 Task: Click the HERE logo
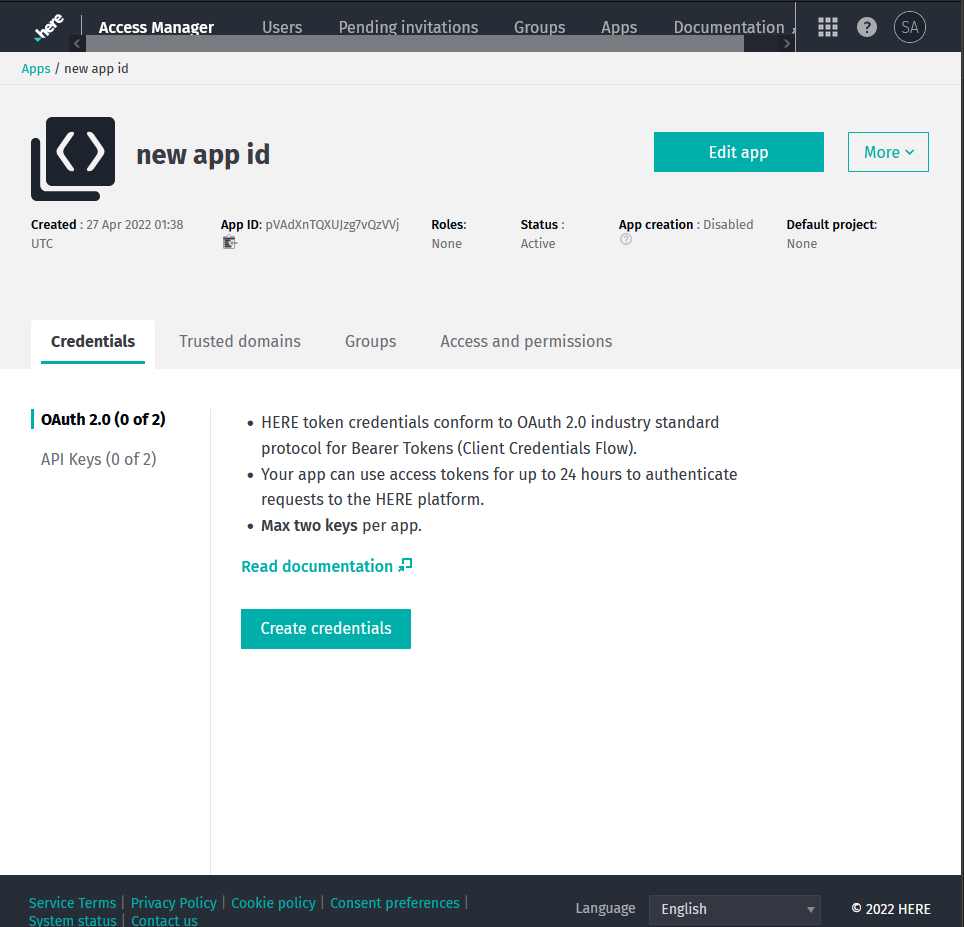(49, 27)
